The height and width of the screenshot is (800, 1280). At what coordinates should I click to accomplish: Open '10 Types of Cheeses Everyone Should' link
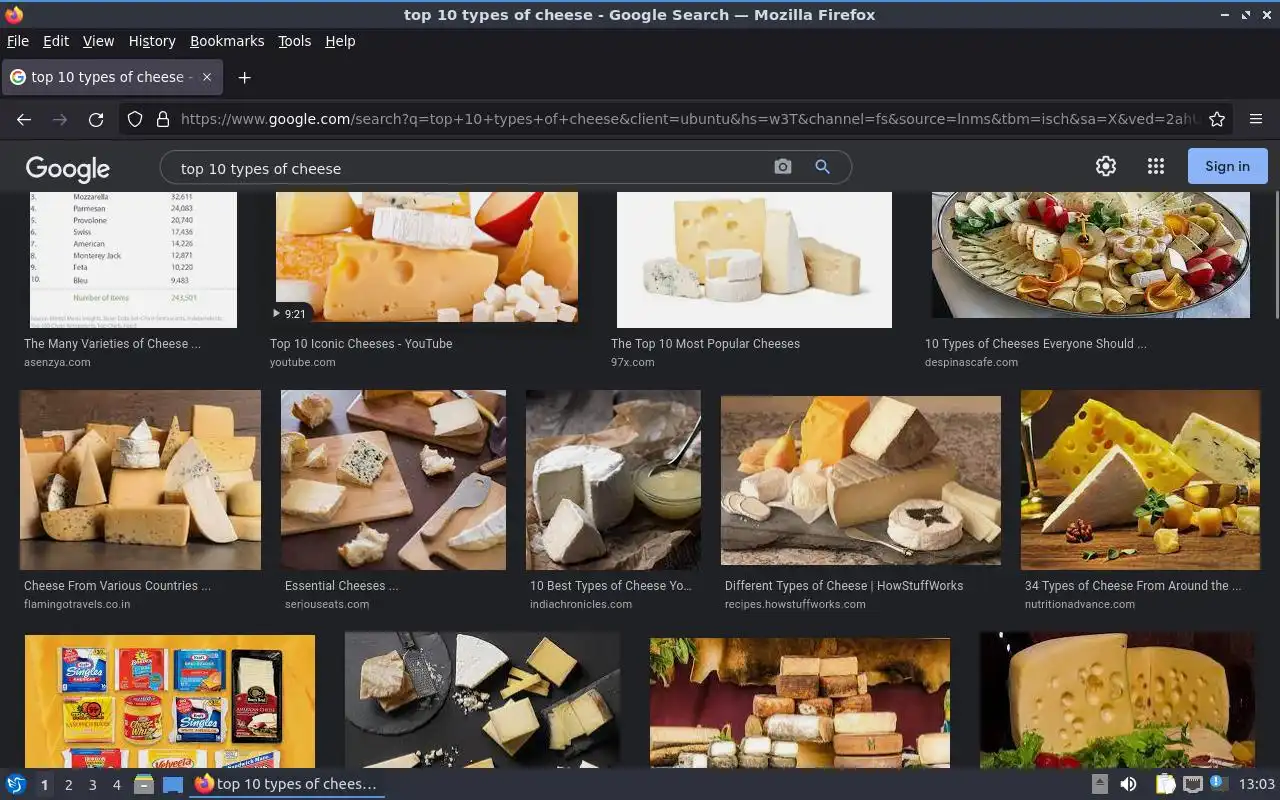[x=1036, y=343]
